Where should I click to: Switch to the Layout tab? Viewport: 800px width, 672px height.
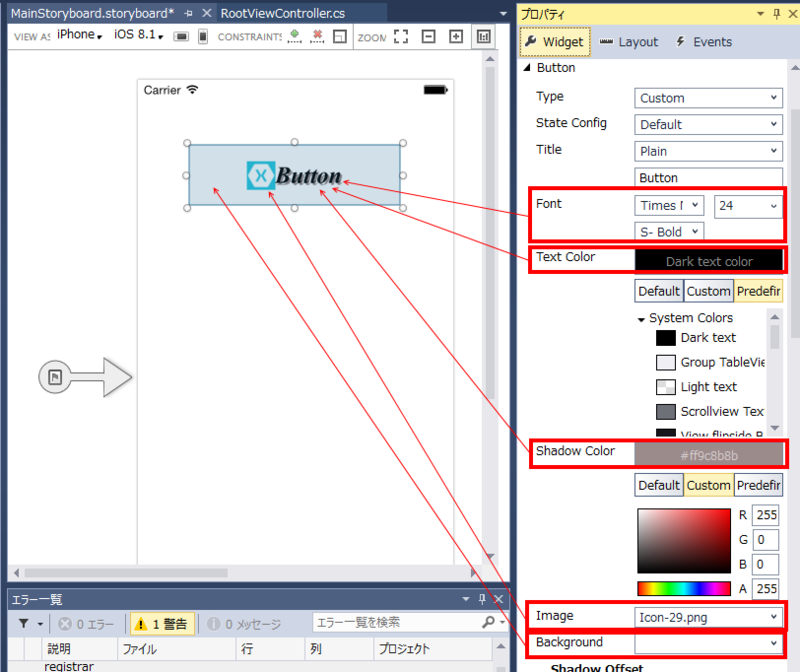[x=629, y=42]
